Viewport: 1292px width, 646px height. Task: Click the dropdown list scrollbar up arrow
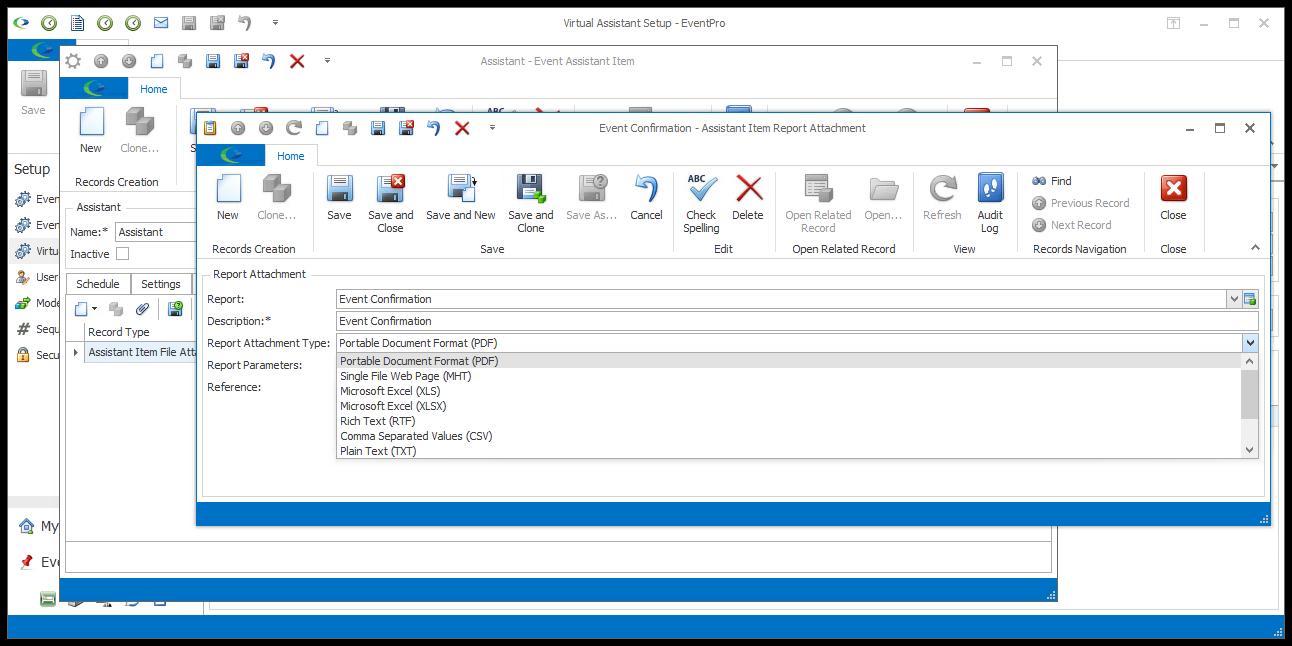(x=1249, y=361)
